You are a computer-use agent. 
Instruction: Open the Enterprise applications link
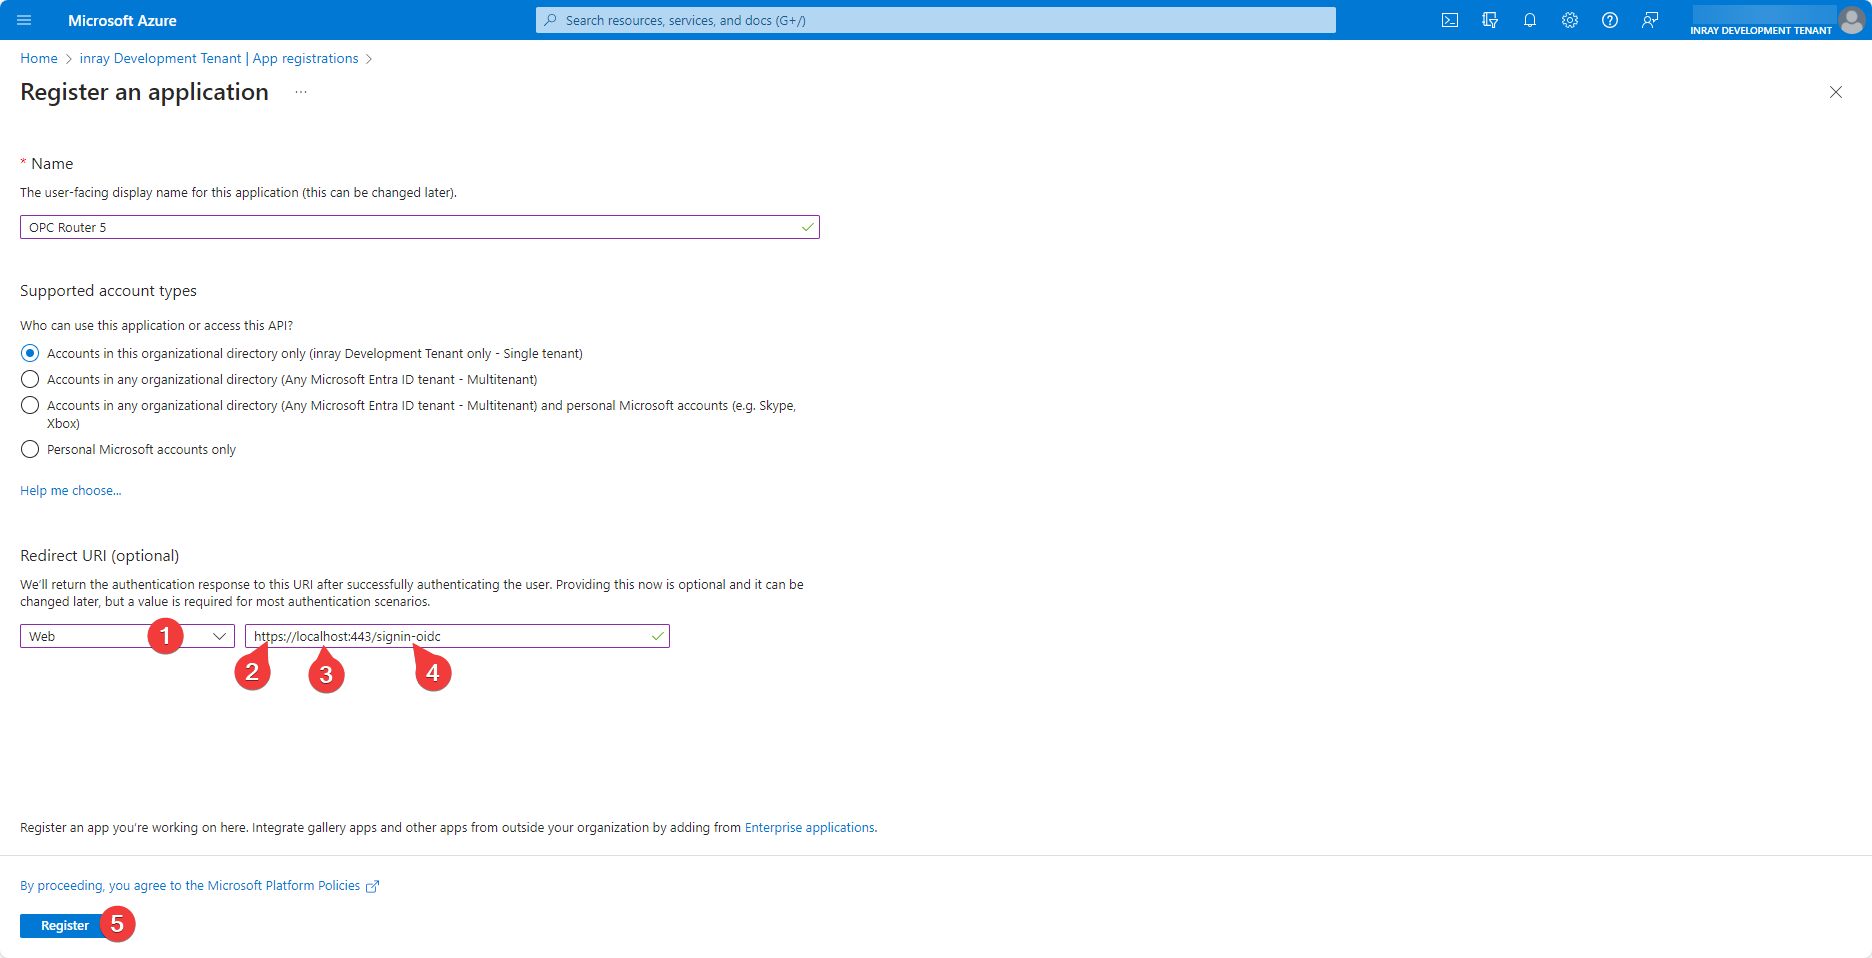[810, 827]
